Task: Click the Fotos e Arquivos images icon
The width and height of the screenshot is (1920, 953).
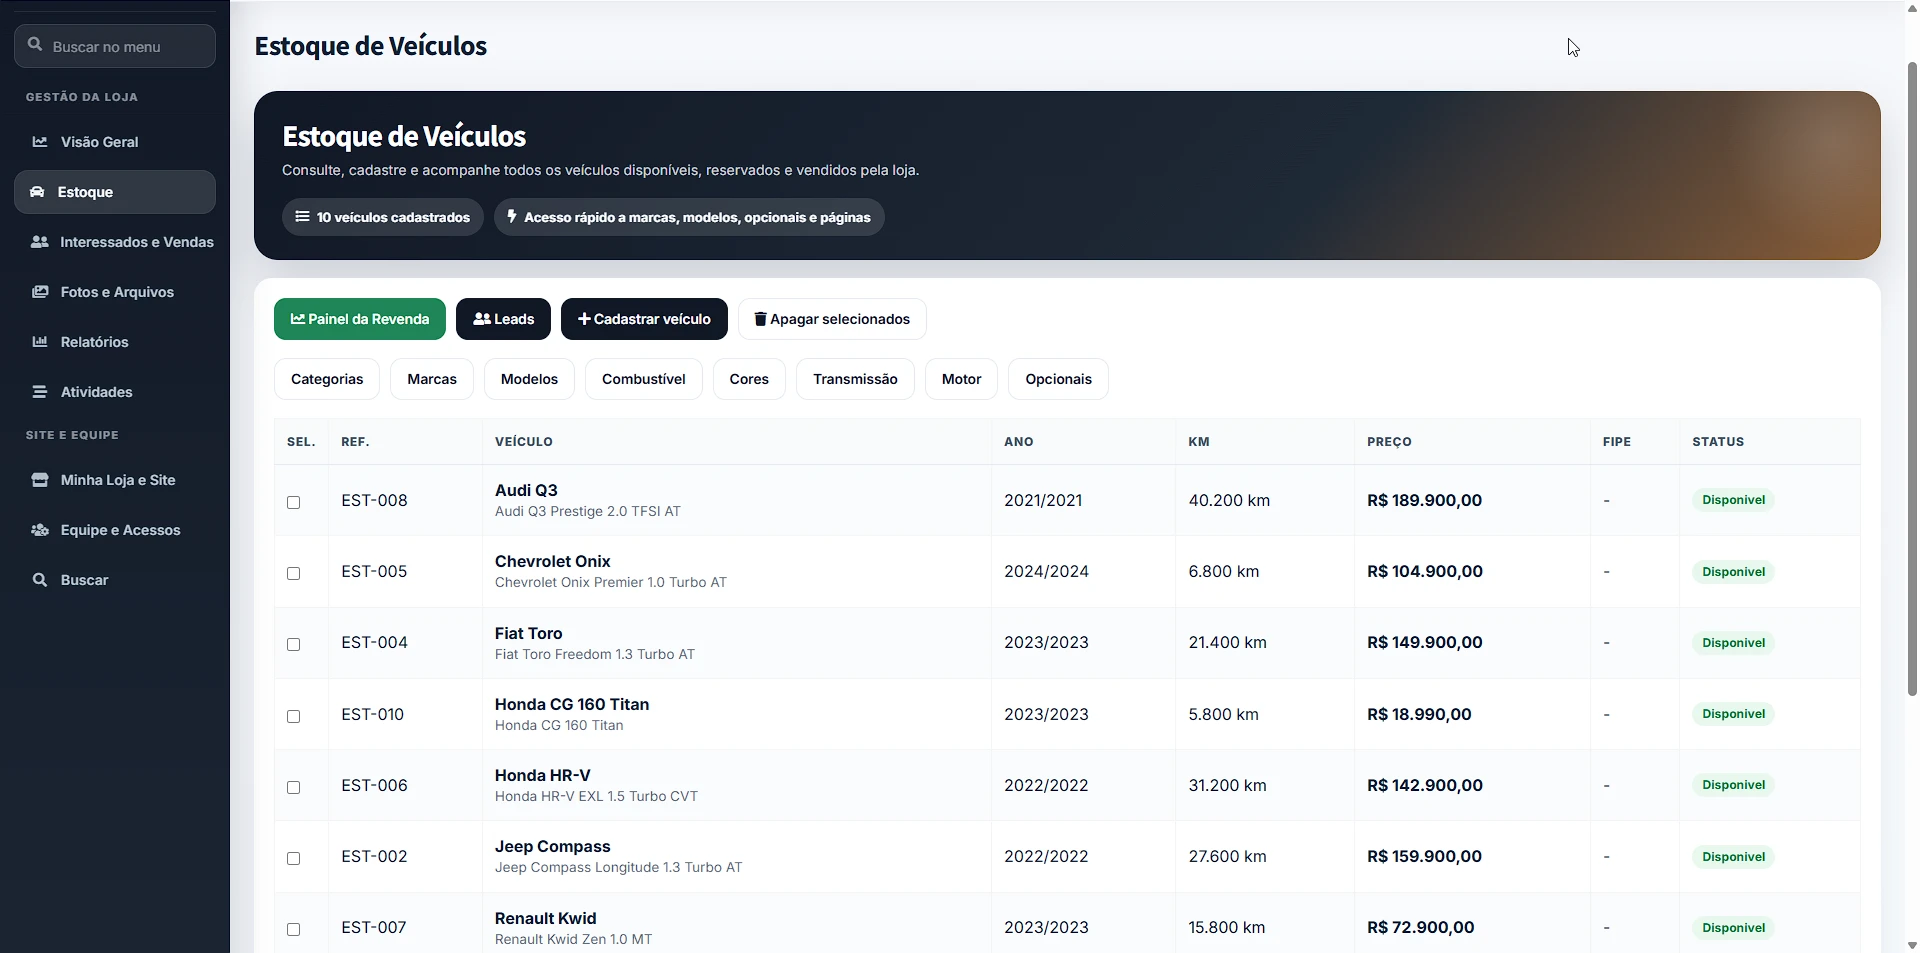Action: (x=40, y=292)
